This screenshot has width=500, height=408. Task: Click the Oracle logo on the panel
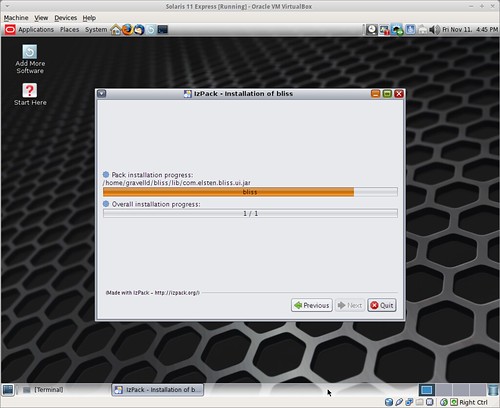pyautogui.click(x=10, y=30)
